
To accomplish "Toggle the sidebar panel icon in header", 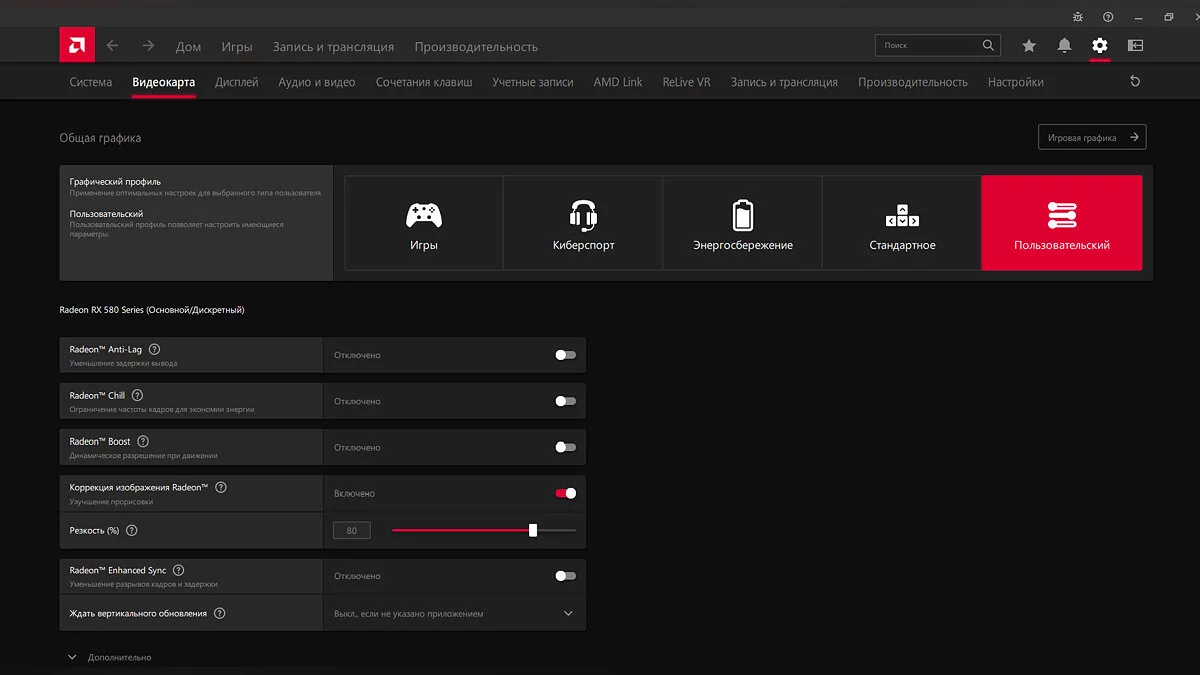I will coord(1135,46).
